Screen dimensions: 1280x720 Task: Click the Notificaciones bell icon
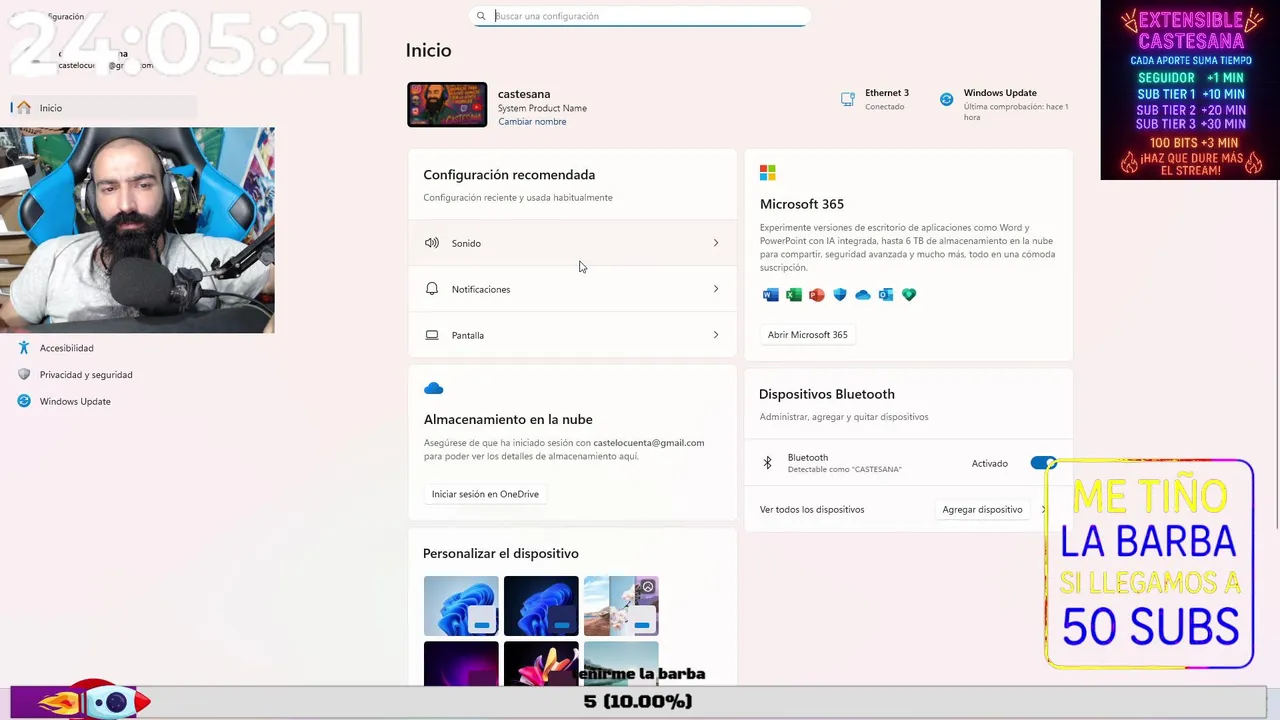(432, 289)
